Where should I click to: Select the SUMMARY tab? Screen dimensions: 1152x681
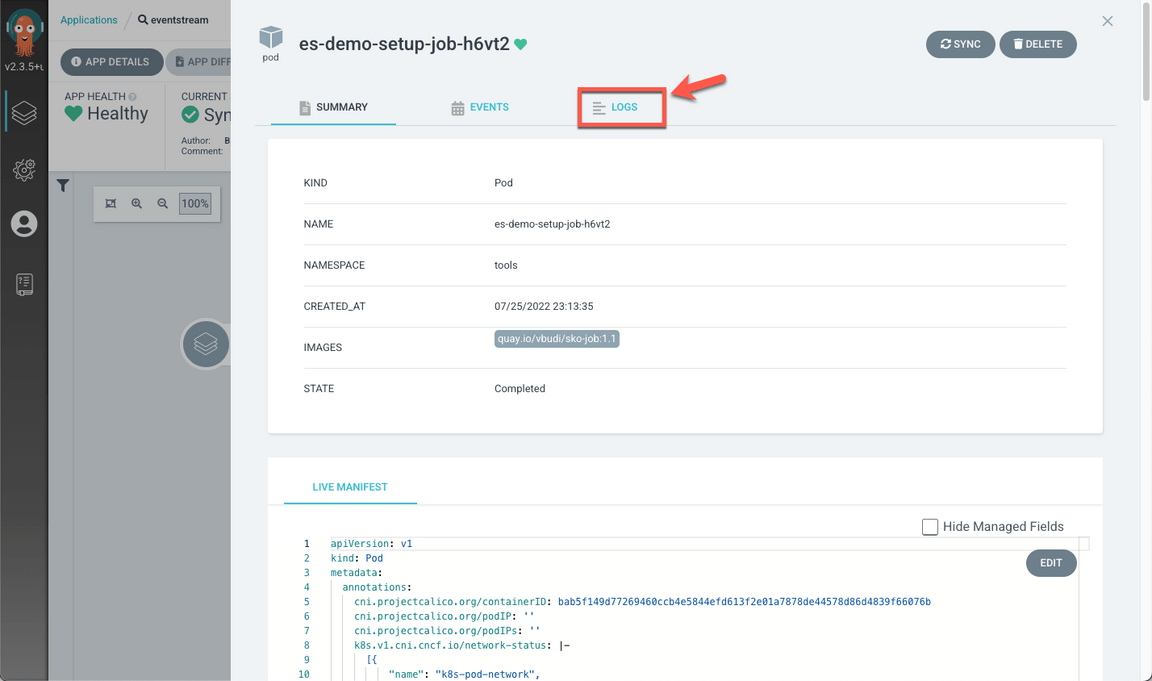point(333,107)
